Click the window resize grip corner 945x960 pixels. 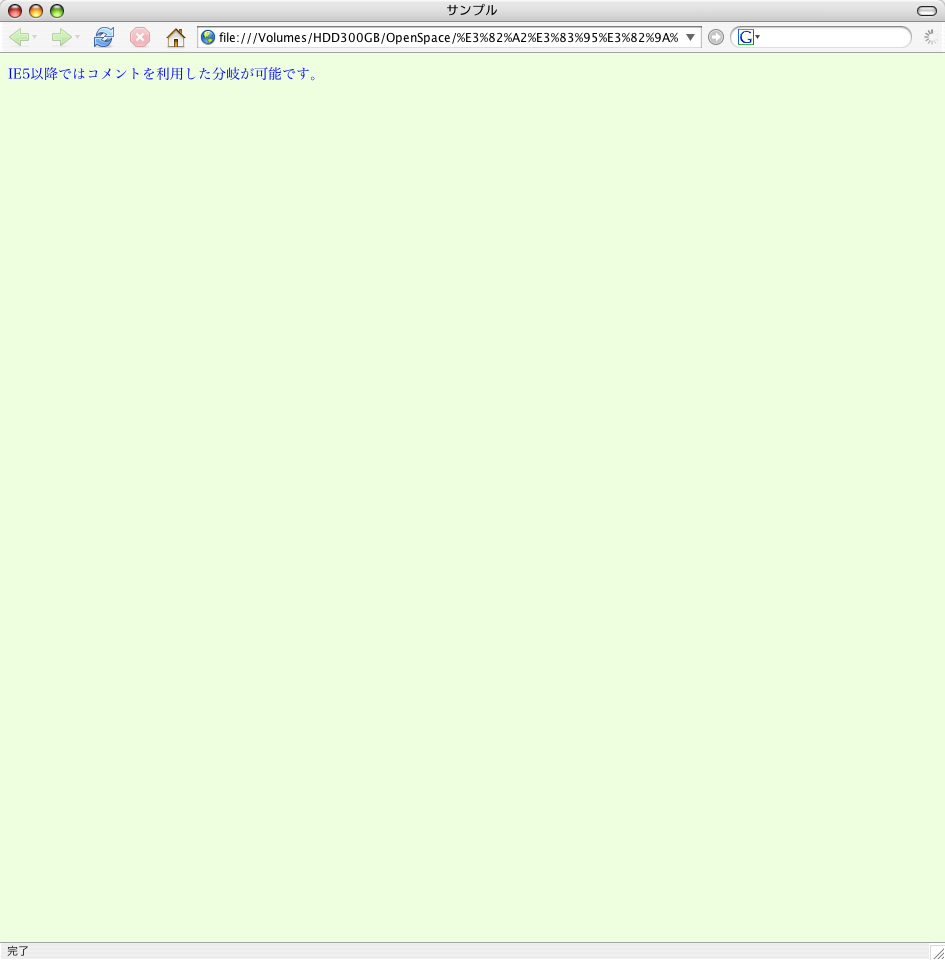pos(938,953)
